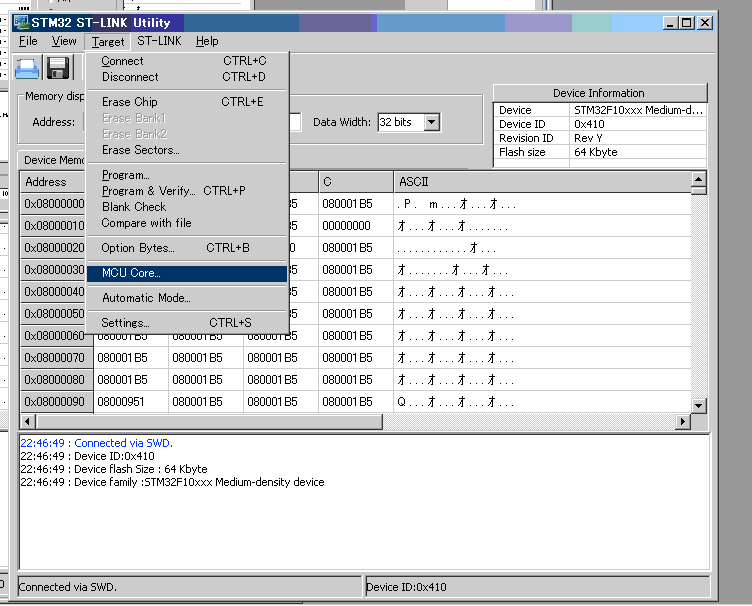Image resolution: width=752 pixels, height=606 pixels.
Task: Select address row 0x08000010
Action: point(54,226)
